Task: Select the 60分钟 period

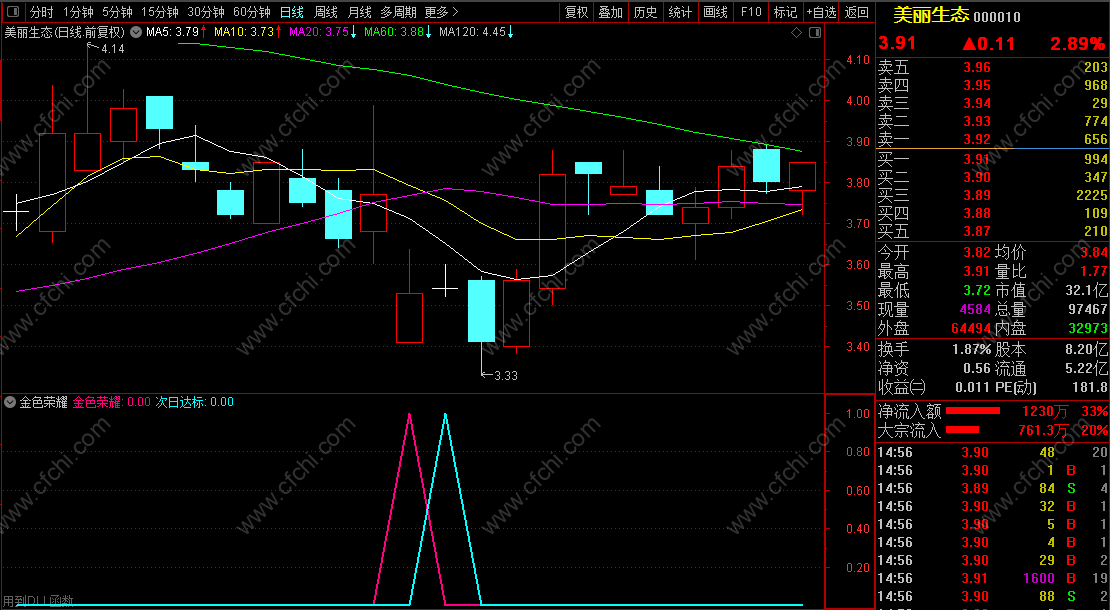Action: pos(252,12)
